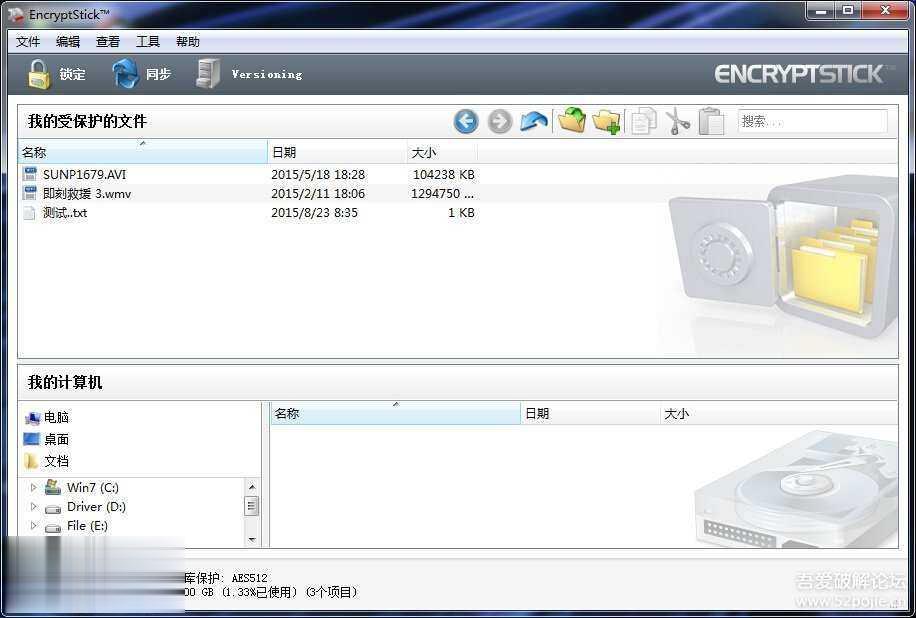
Task: Sort protected files by 日期 column
Action: click(337, 152)
